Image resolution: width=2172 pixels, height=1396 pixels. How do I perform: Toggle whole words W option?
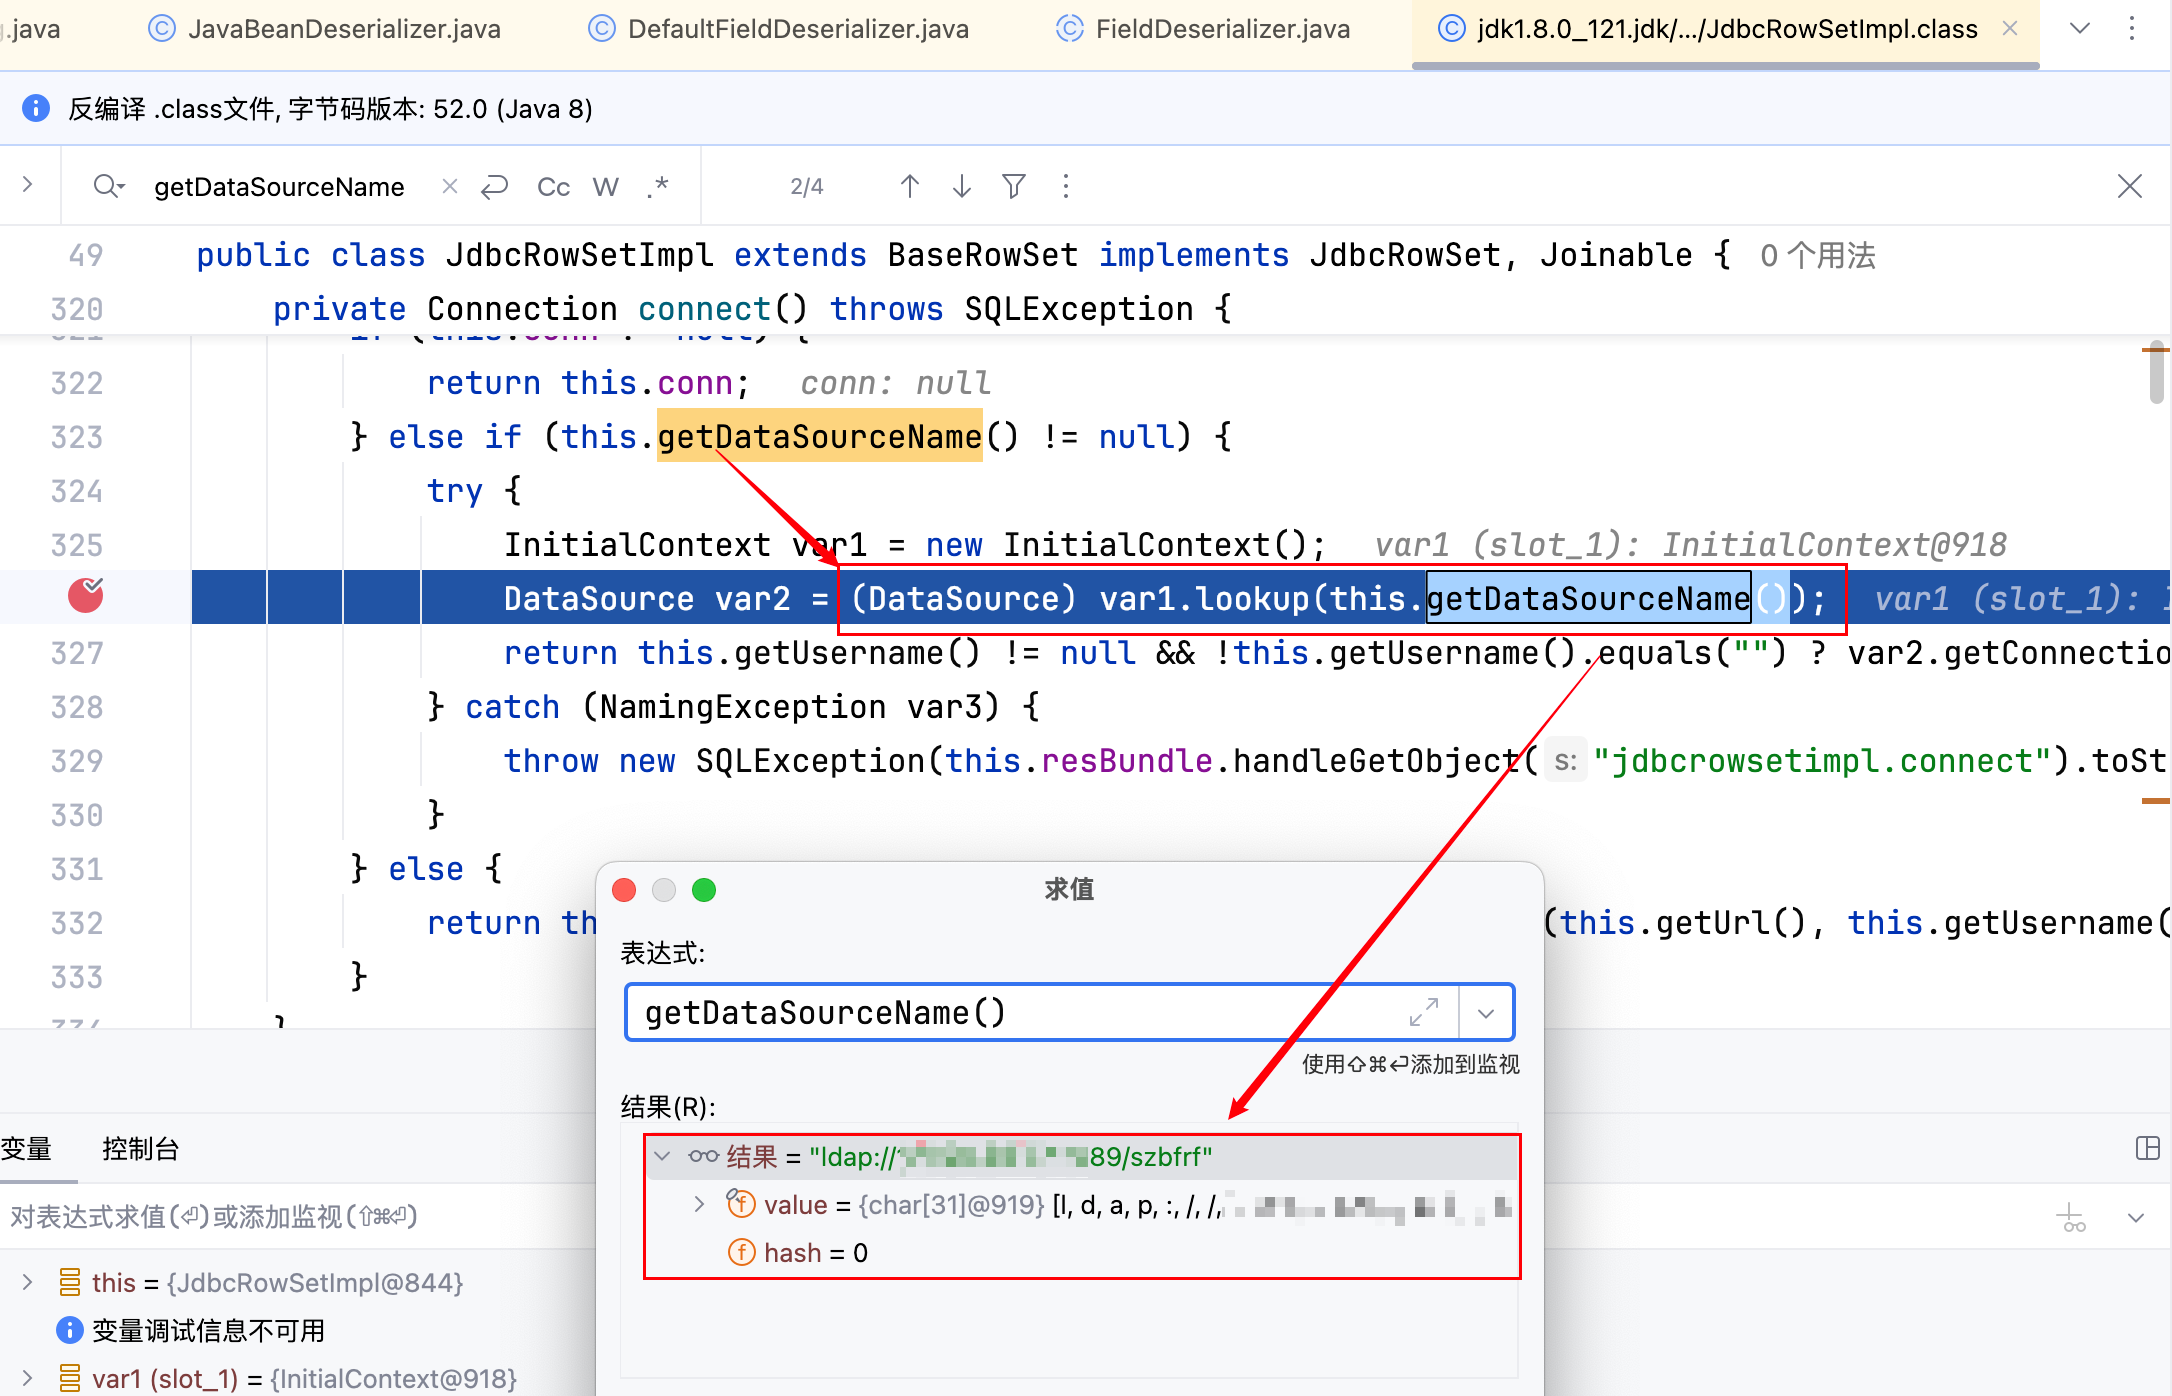605,187
